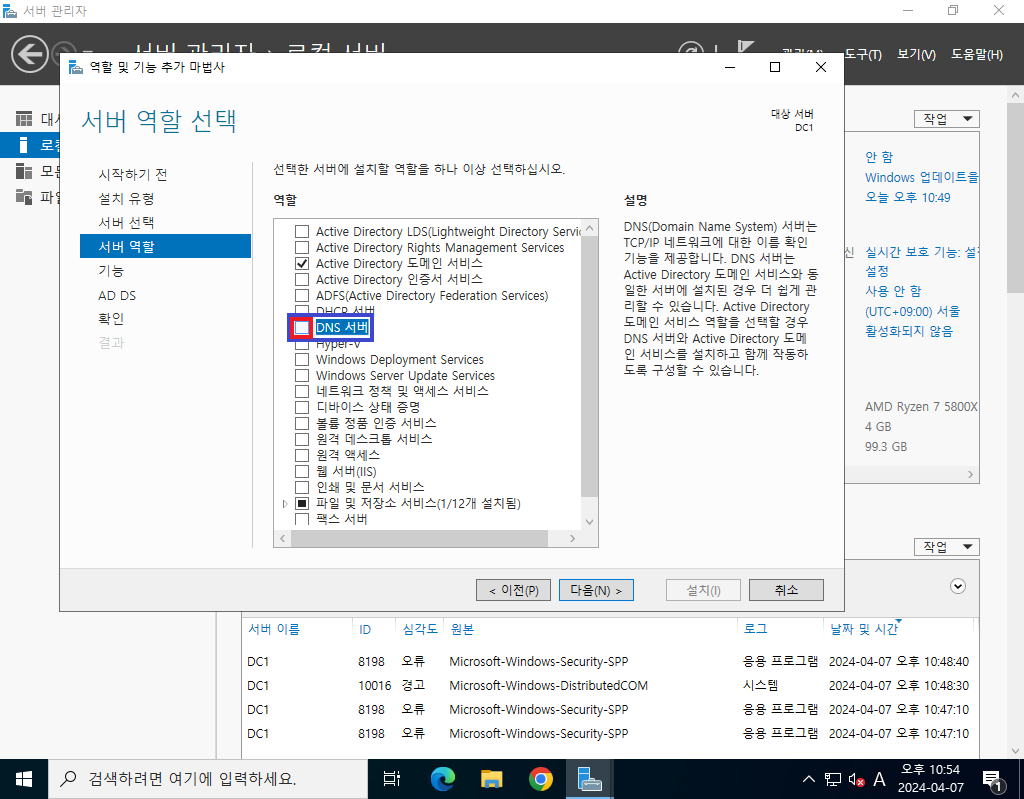Check Windows Deployment Services checkbox

(x=302, y=359)
